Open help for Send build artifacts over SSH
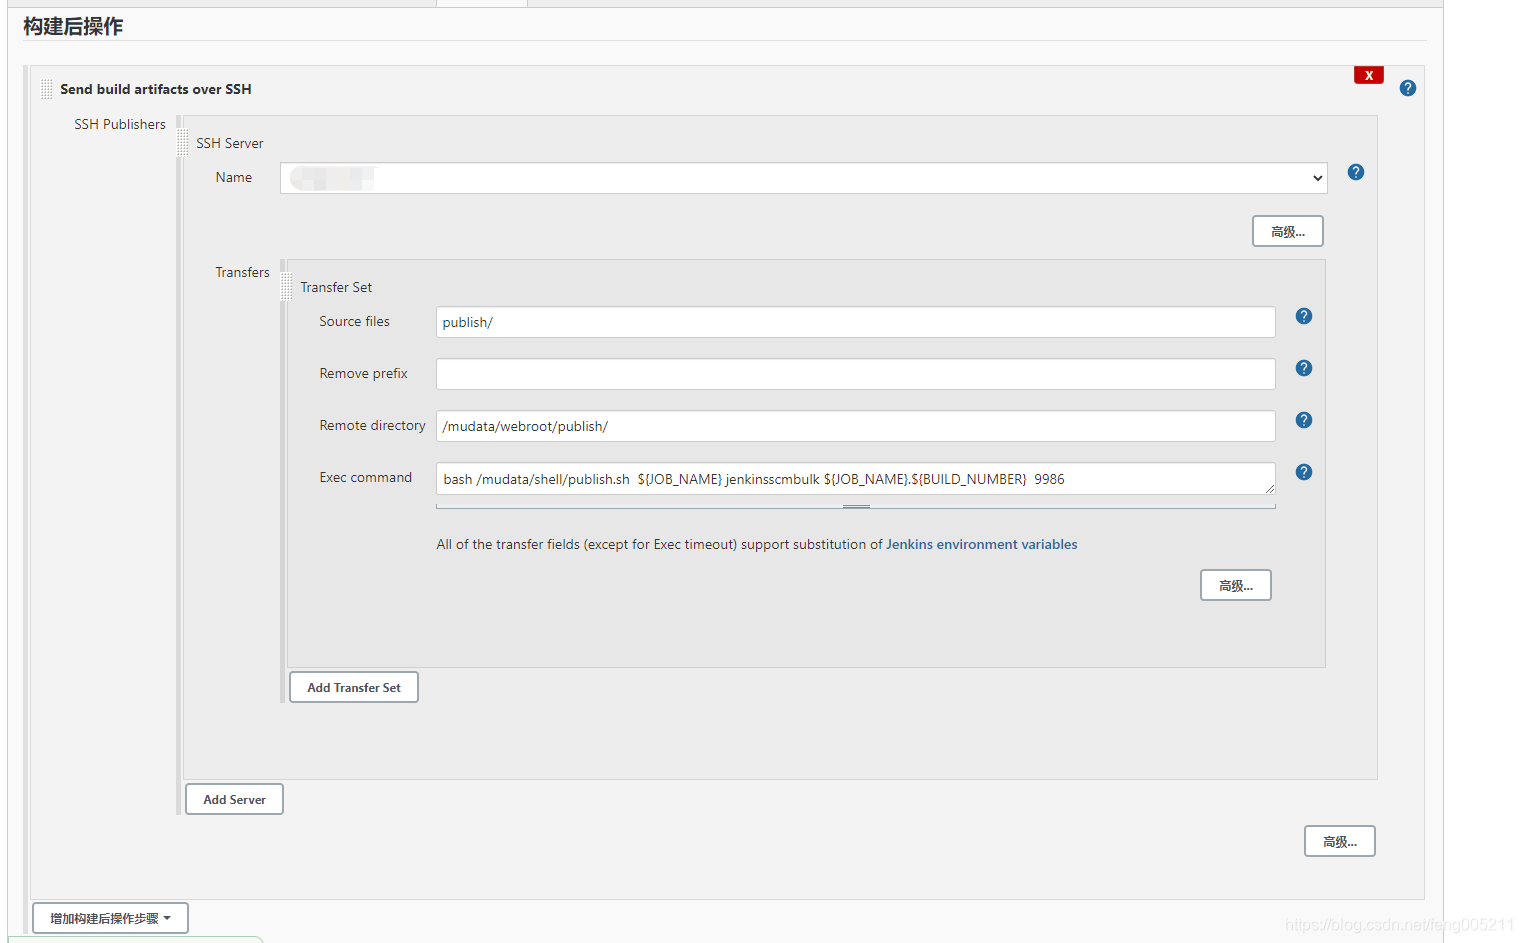This screenshot has height=943, width=1522. [x=1407, y=88]
